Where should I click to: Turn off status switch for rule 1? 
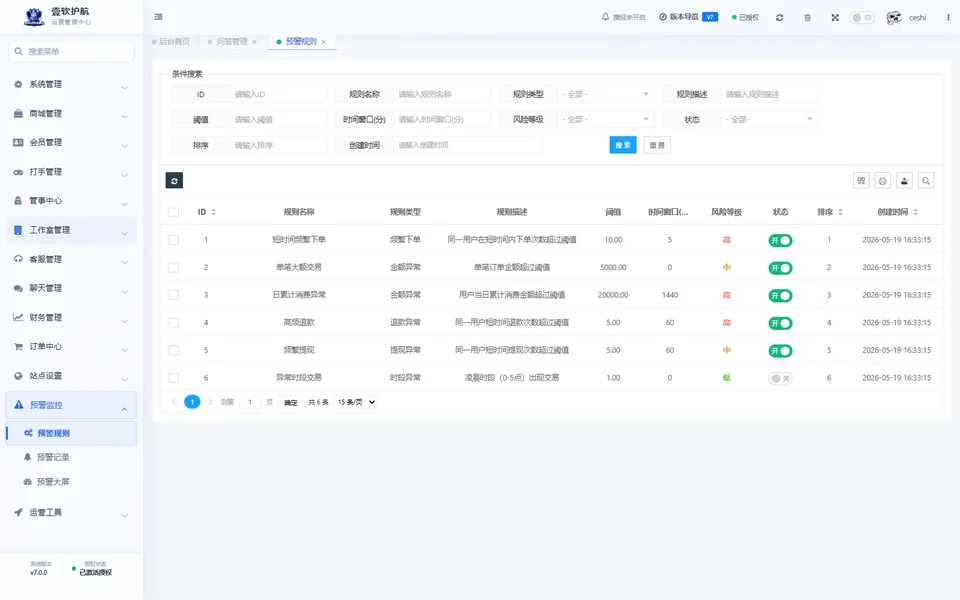click(x=781, y=241)
